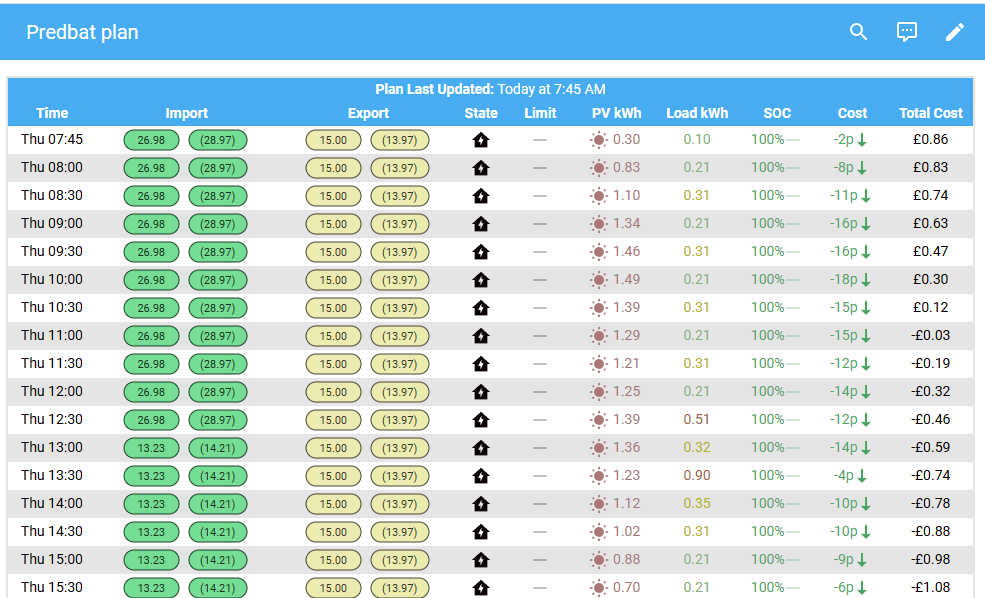Click the Cost column header
Viewport: 985px width, 598px height.
pos(852,113)
